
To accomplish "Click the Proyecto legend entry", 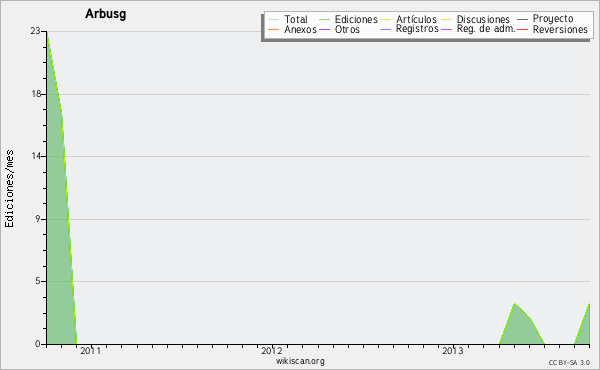I will point(545,19).
